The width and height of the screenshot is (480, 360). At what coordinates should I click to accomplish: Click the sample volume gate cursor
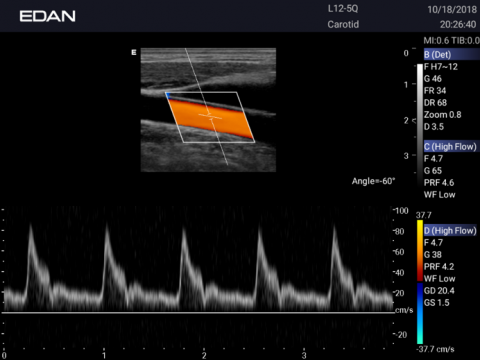pos(210,116)
